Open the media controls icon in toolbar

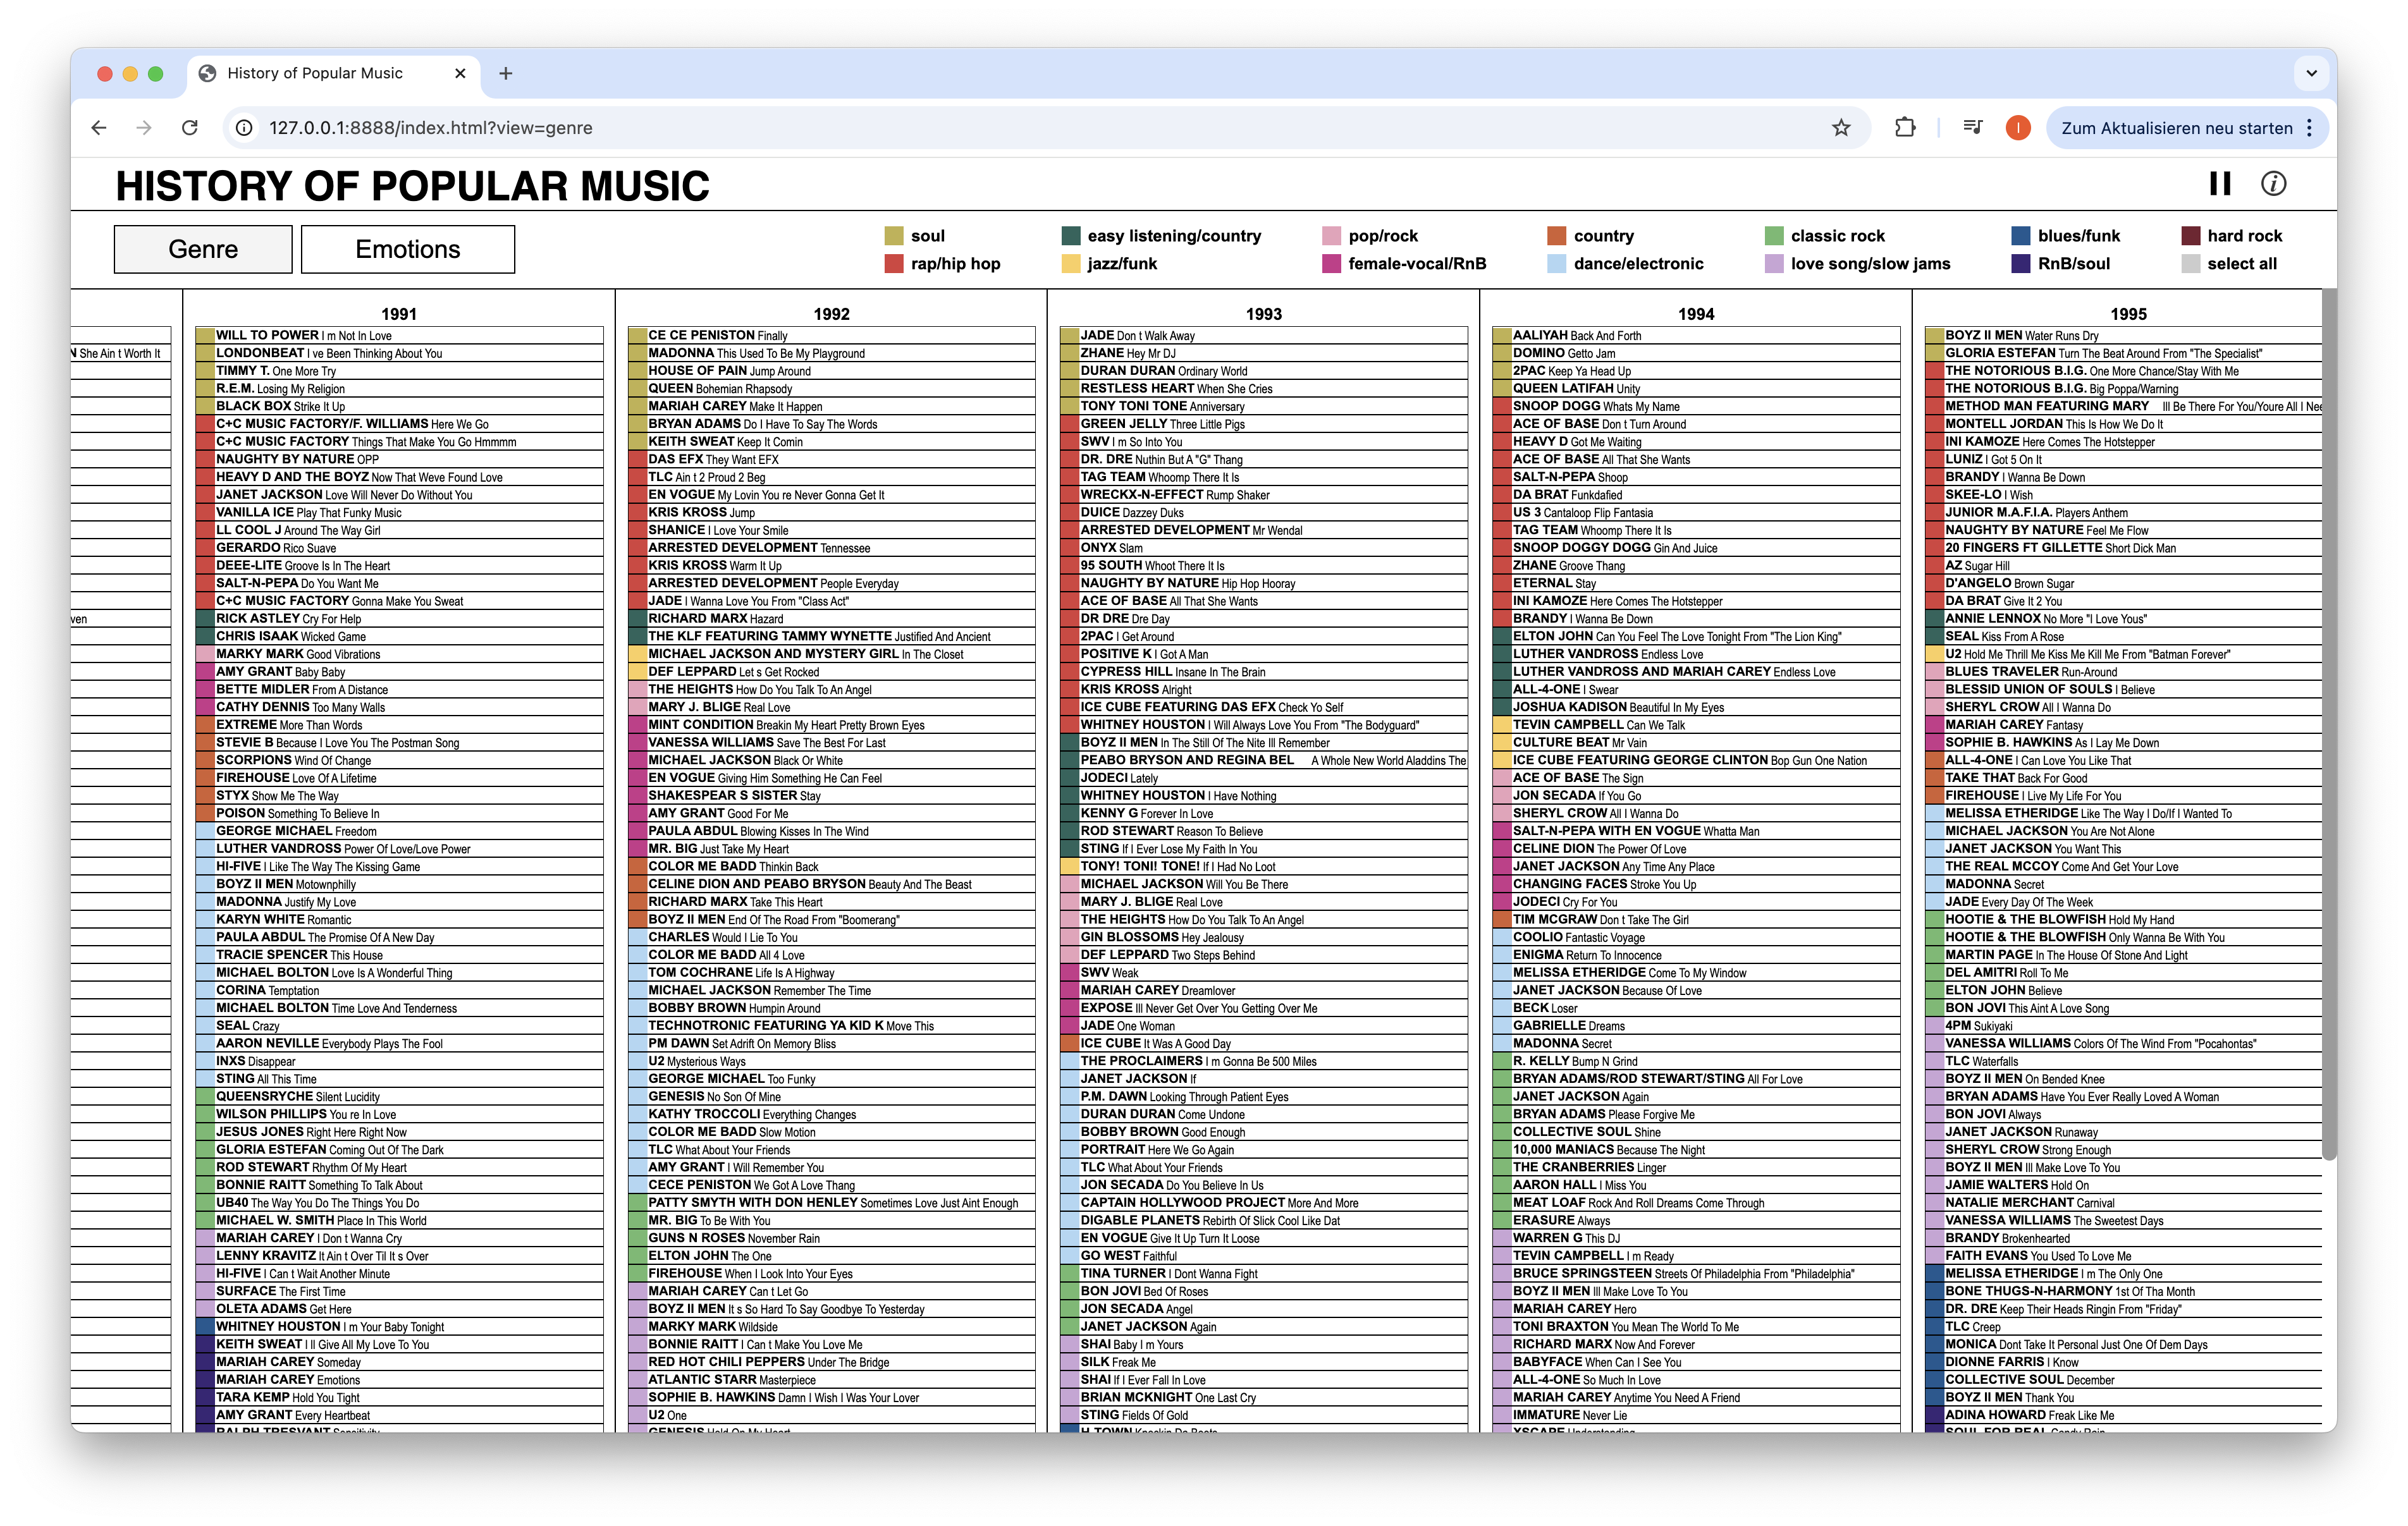click(1972, 128)
